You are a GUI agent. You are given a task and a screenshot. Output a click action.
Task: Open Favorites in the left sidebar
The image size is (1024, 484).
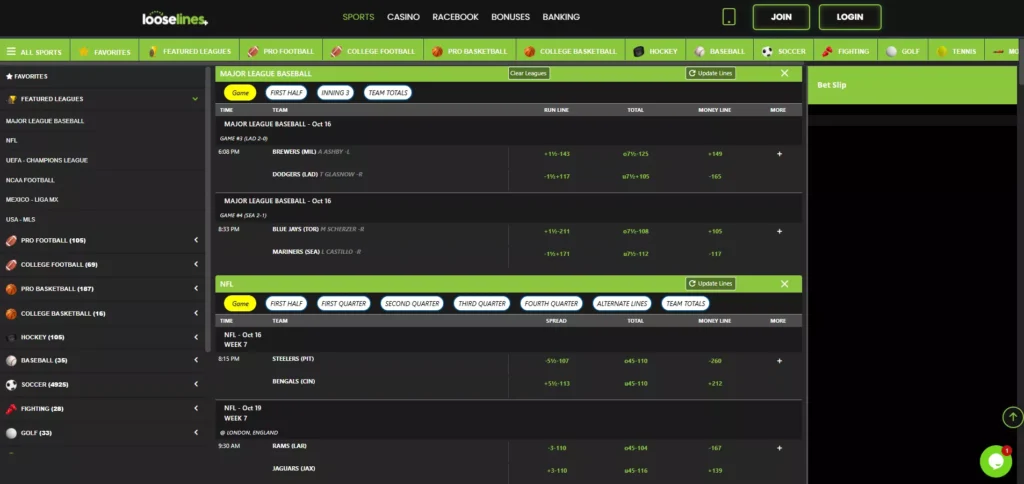point(27,76)
